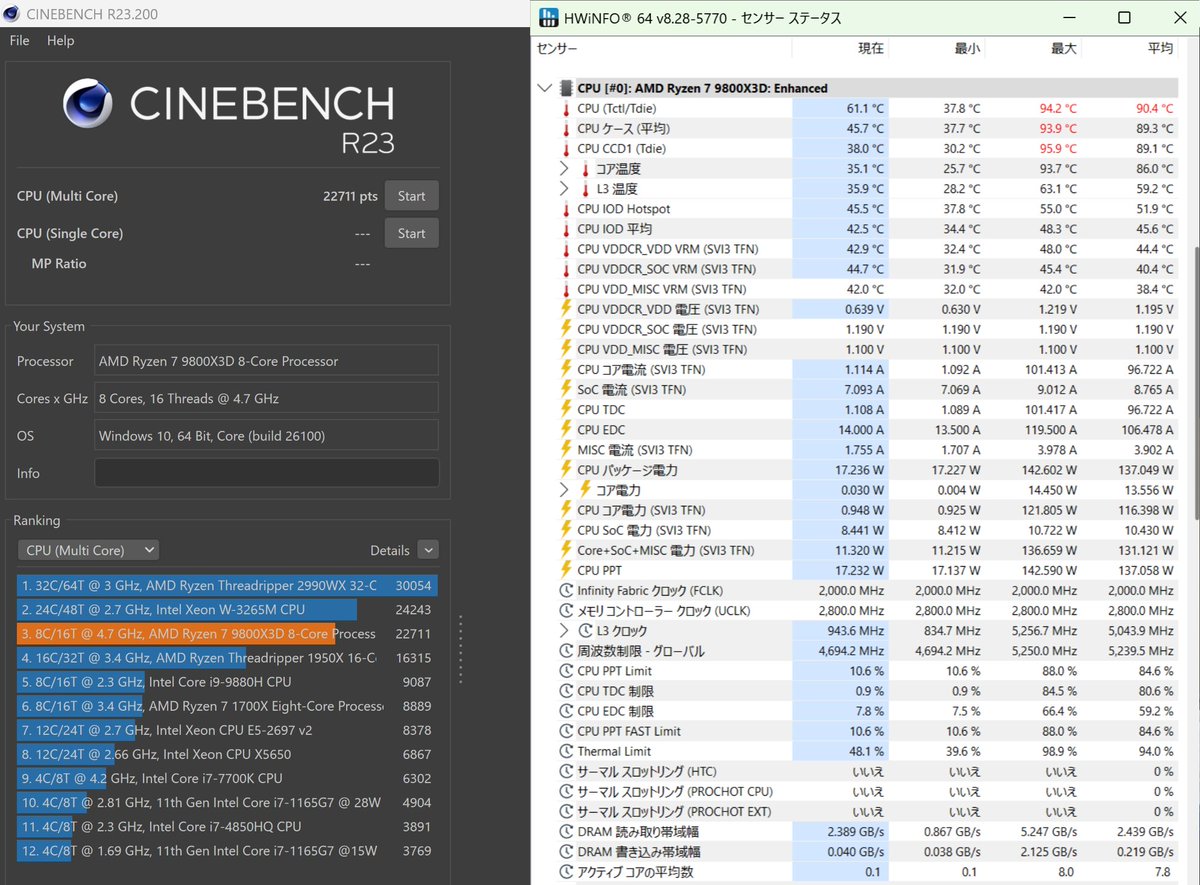Viewport: 1200px width, 885px height.
Task: Click lightning icon beside MISC 電流 row
Action: (565, 450)
